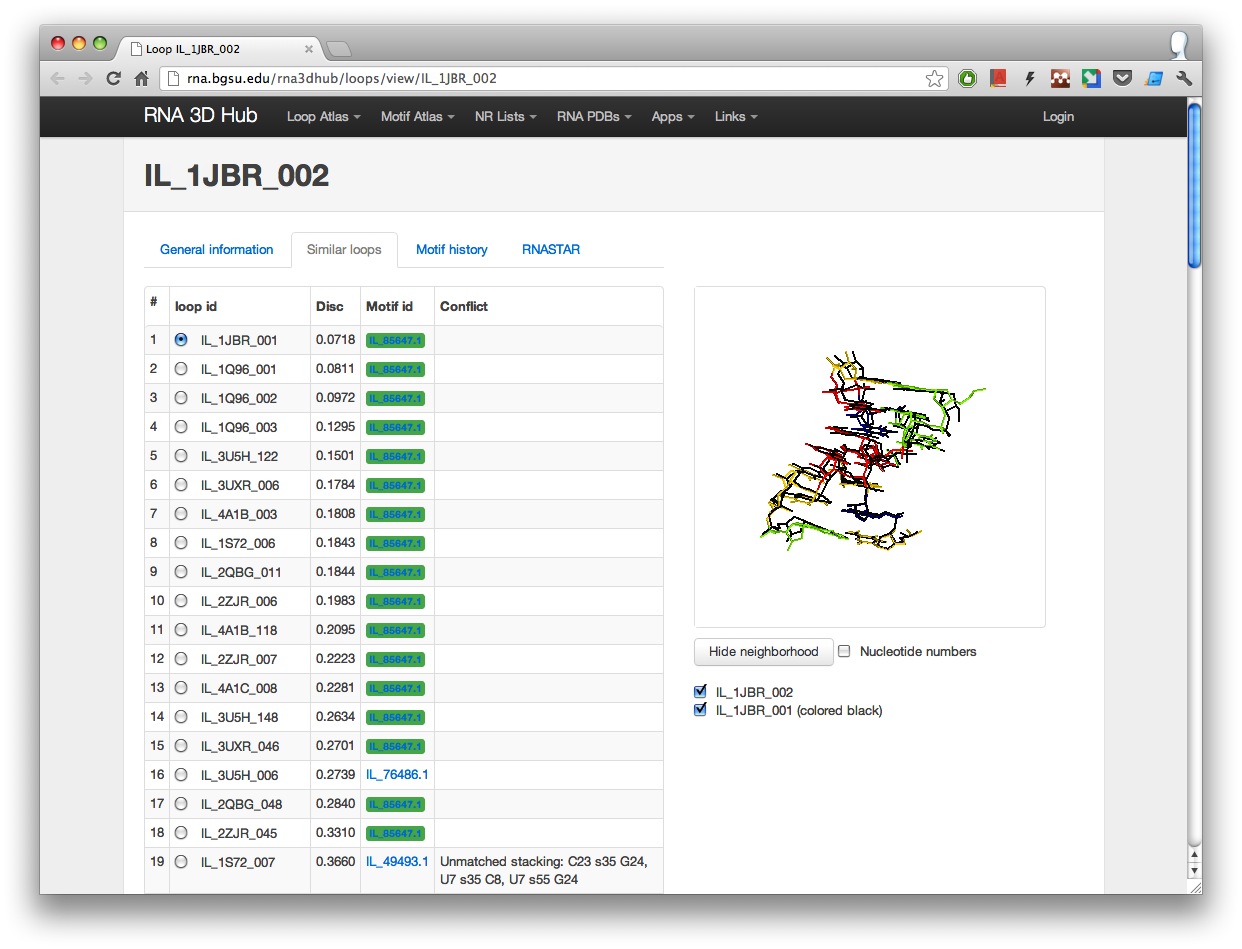The width and height of the screenshot is (1242, 949).
Task: Open the Motif Atlas dropdown
Action: 417,117
